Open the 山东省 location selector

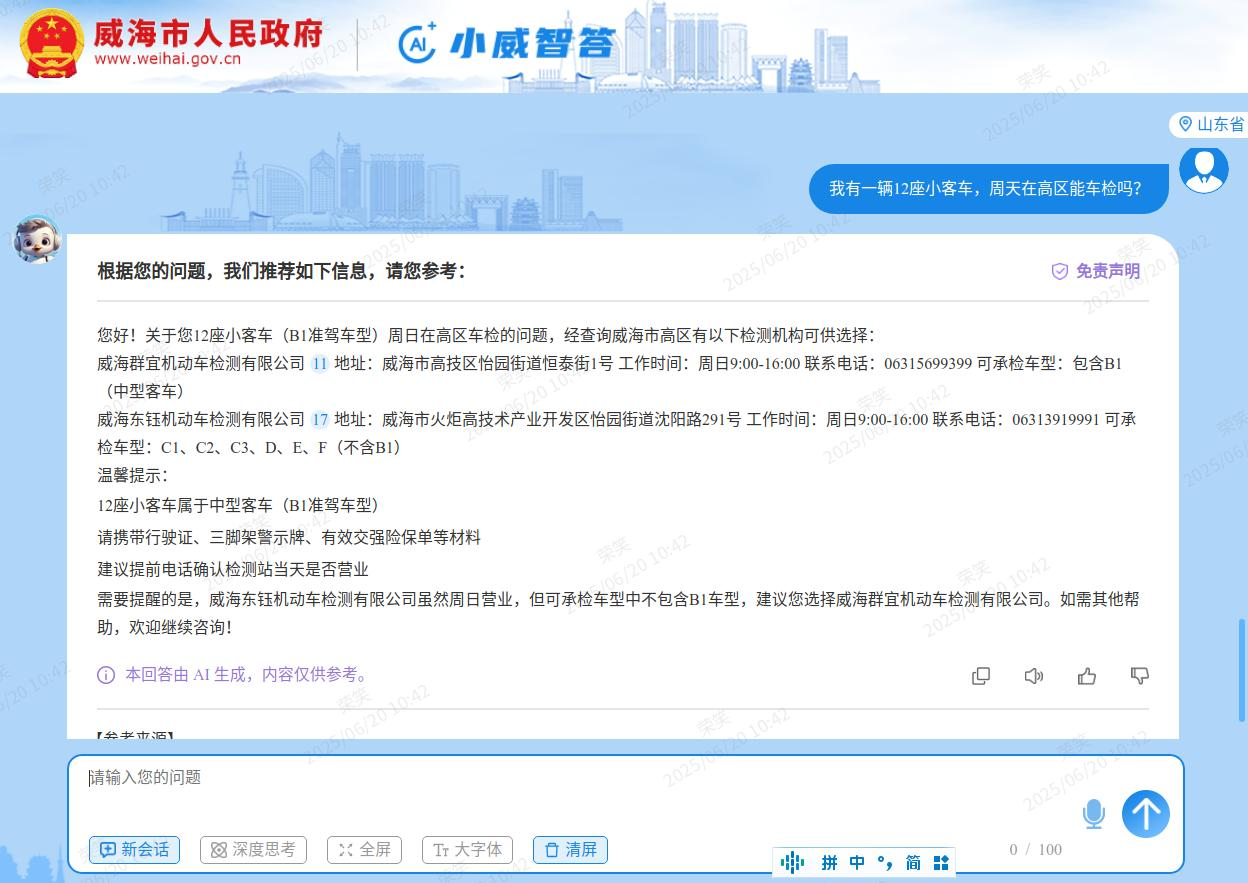1210,124
